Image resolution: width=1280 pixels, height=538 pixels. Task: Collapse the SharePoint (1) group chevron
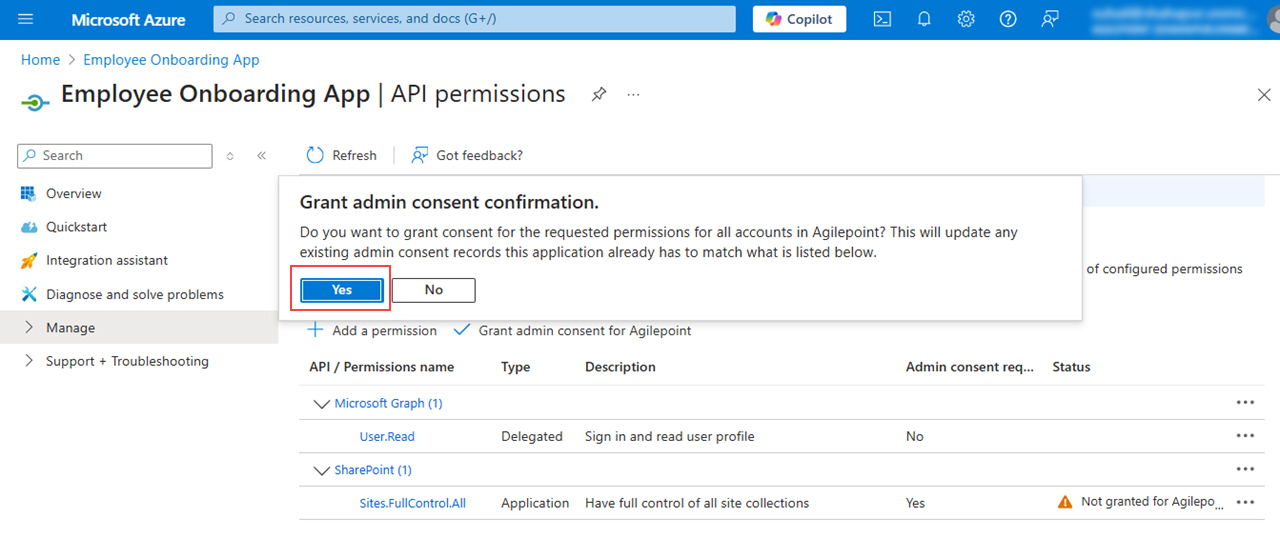pyautogui.click(x=321, y=470)
